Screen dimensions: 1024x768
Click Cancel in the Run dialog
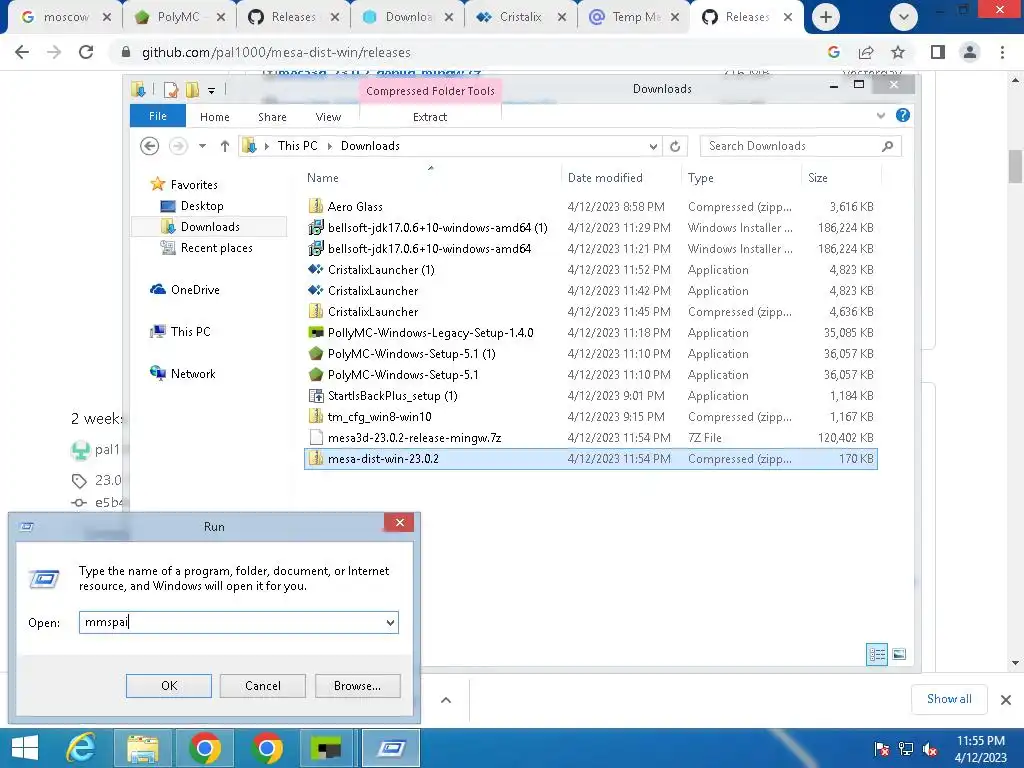[263, 686]
